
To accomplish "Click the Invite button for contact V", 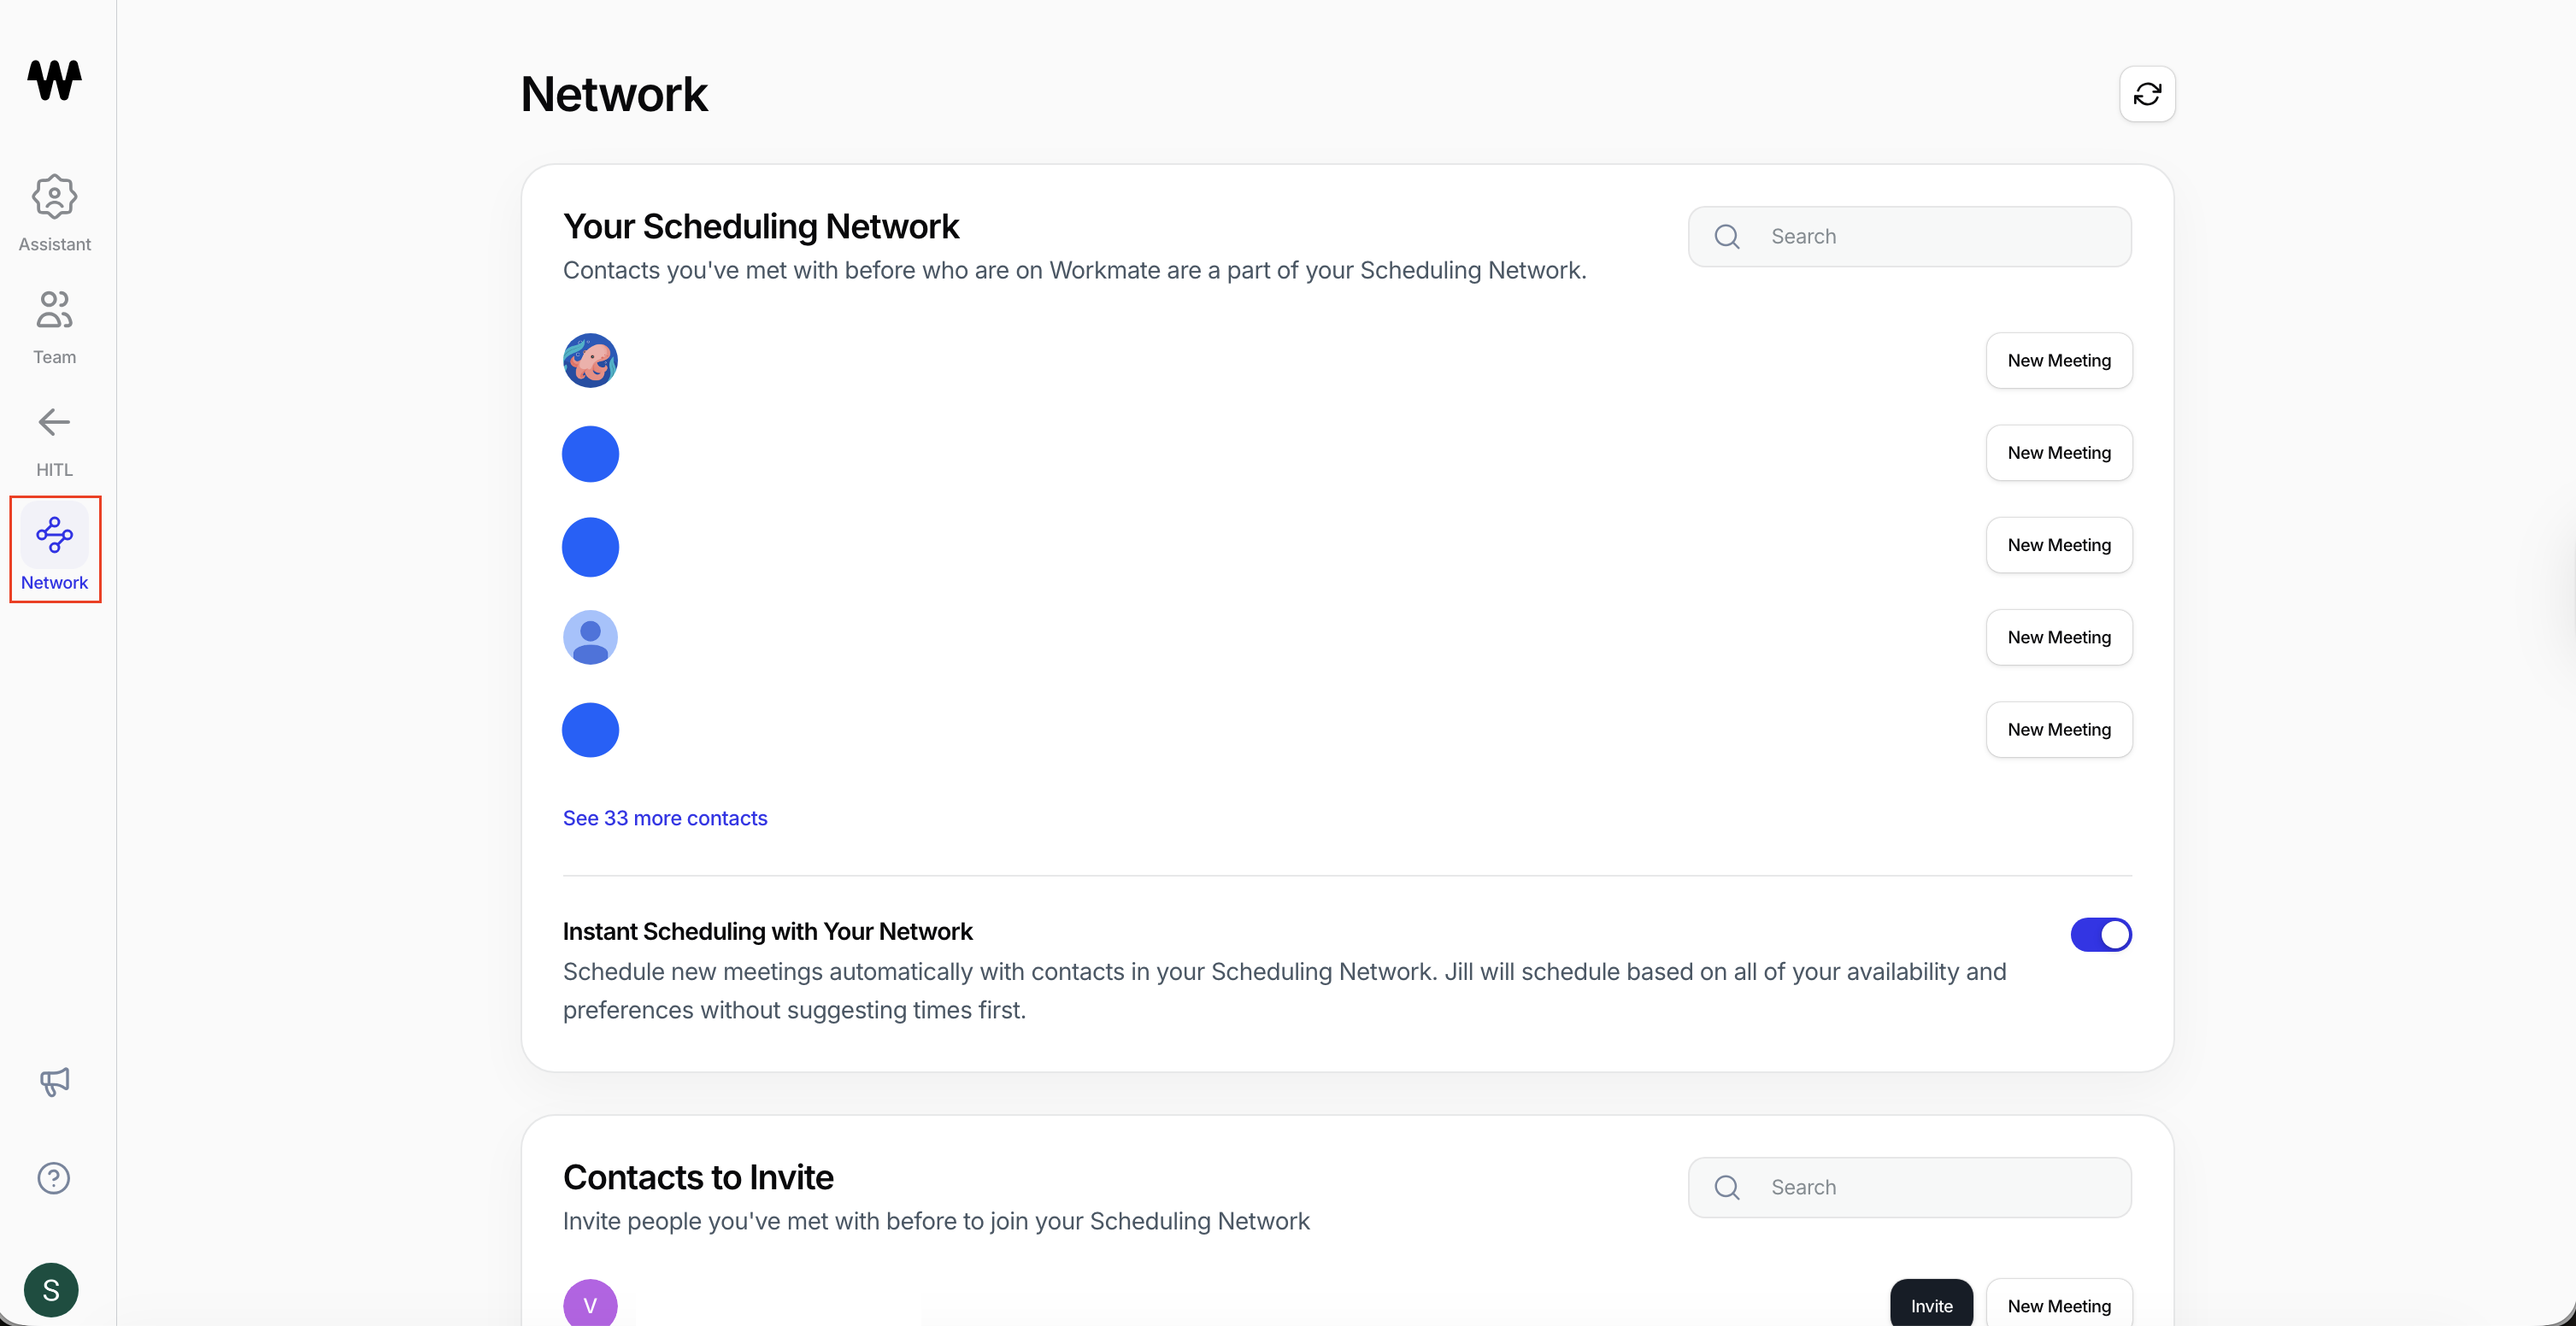I will [x=1931, y=1305].
